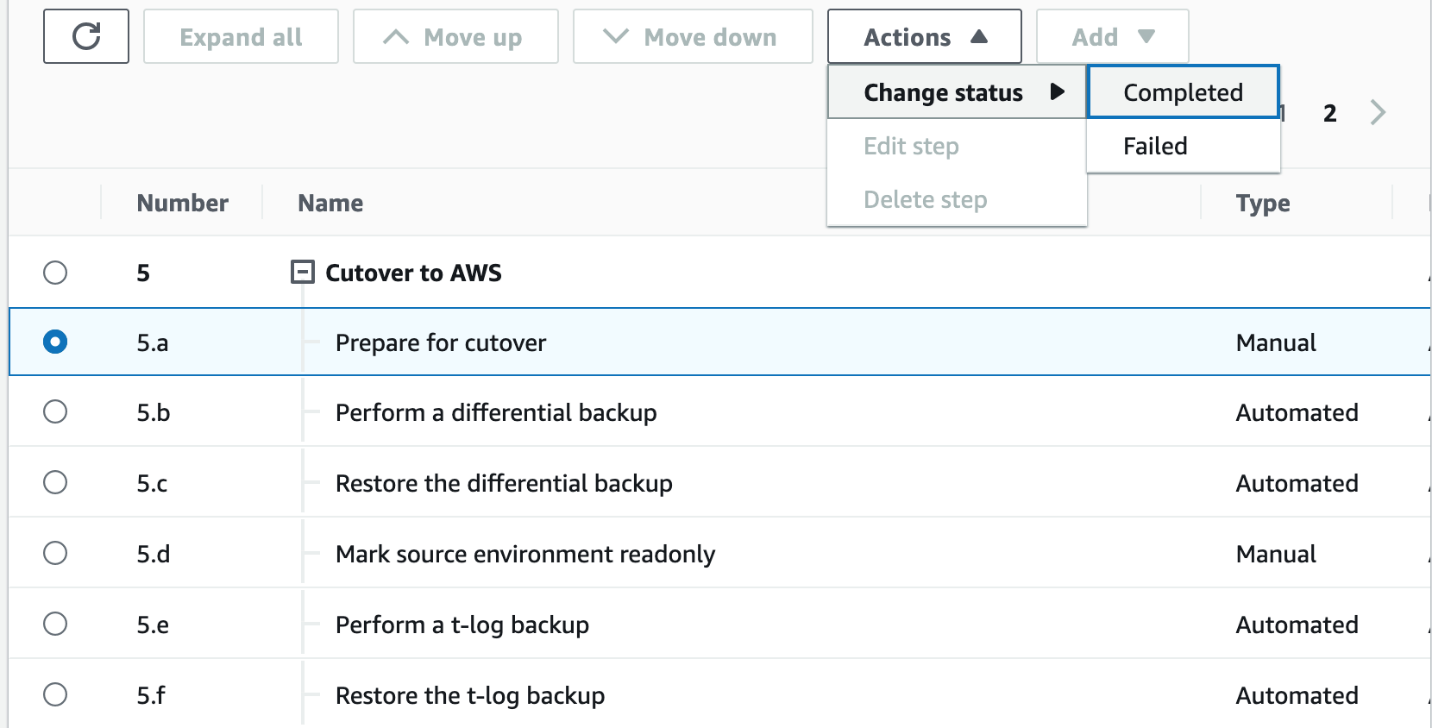
Task: Select radio button for step 5.c
Action: coord(55,483)
